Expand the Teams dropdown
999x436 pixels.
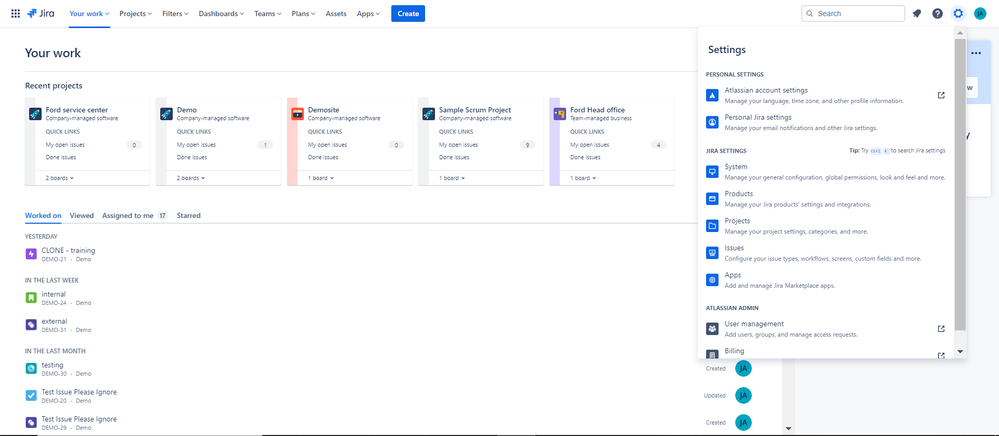pos(268,13)
